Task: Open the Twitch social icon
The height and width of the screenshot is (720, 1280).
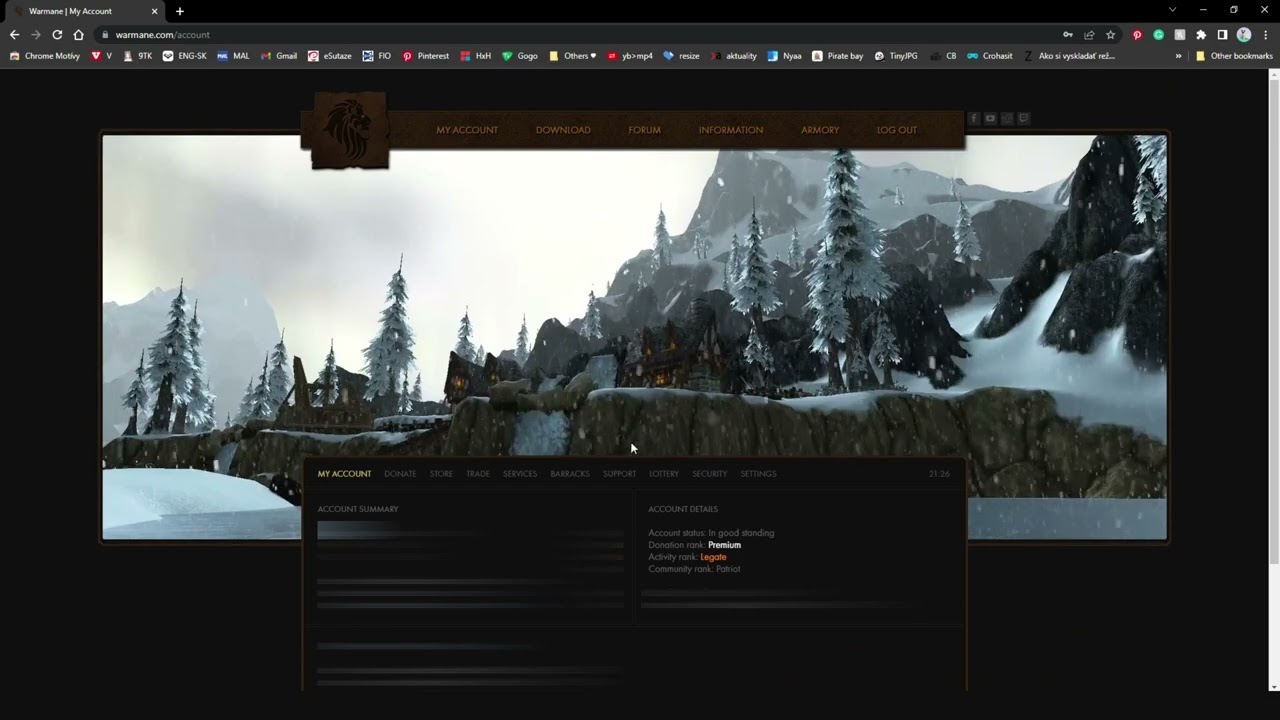Action: [x=1023, y=118]
